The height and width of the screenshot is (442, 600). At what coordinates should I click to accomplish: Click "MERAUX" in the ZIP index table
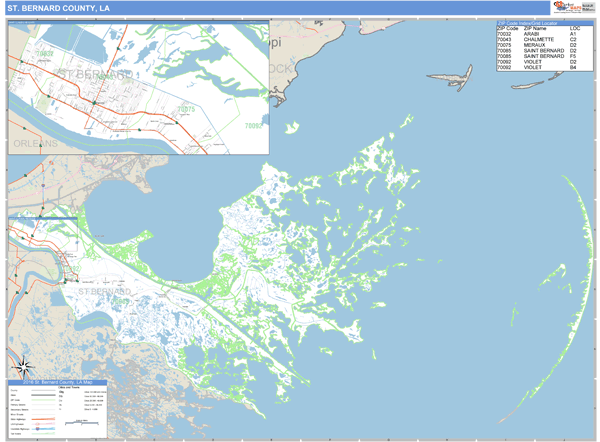click(x=534, y=45)
